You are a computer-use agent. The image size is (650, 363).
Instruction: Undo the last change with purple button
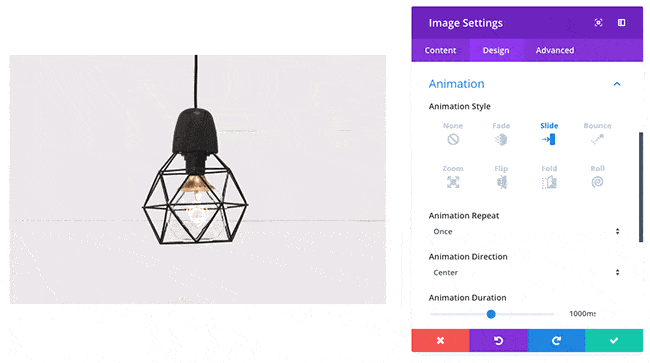point(498,340)
